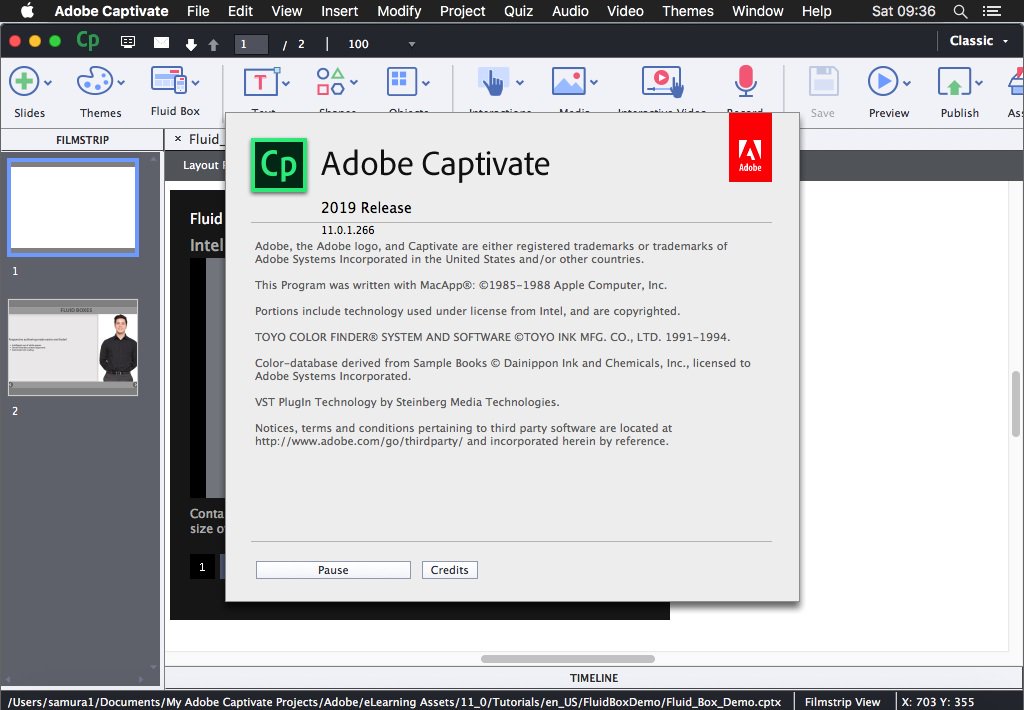Click the system clock Sat 09:36

point(903,11)
